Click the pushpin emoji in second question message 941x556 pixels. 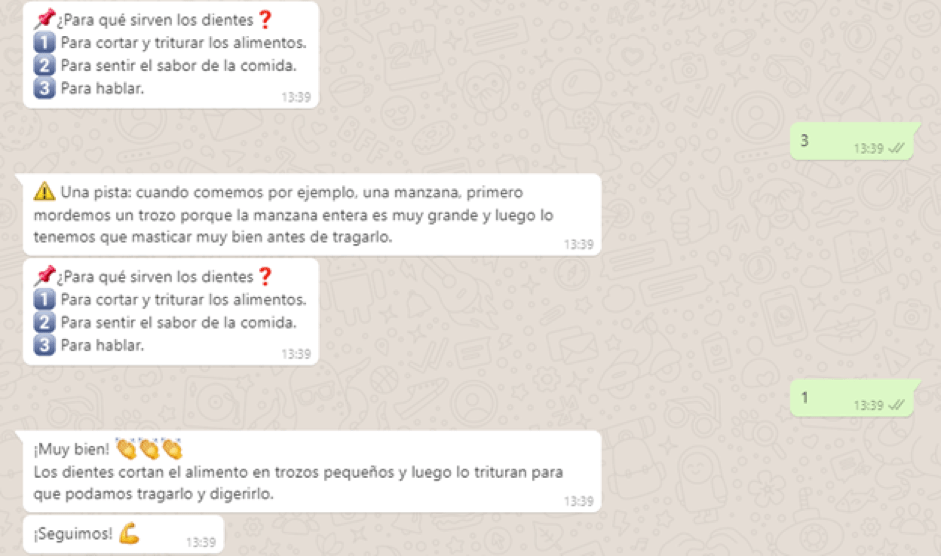tap(44, 276)
